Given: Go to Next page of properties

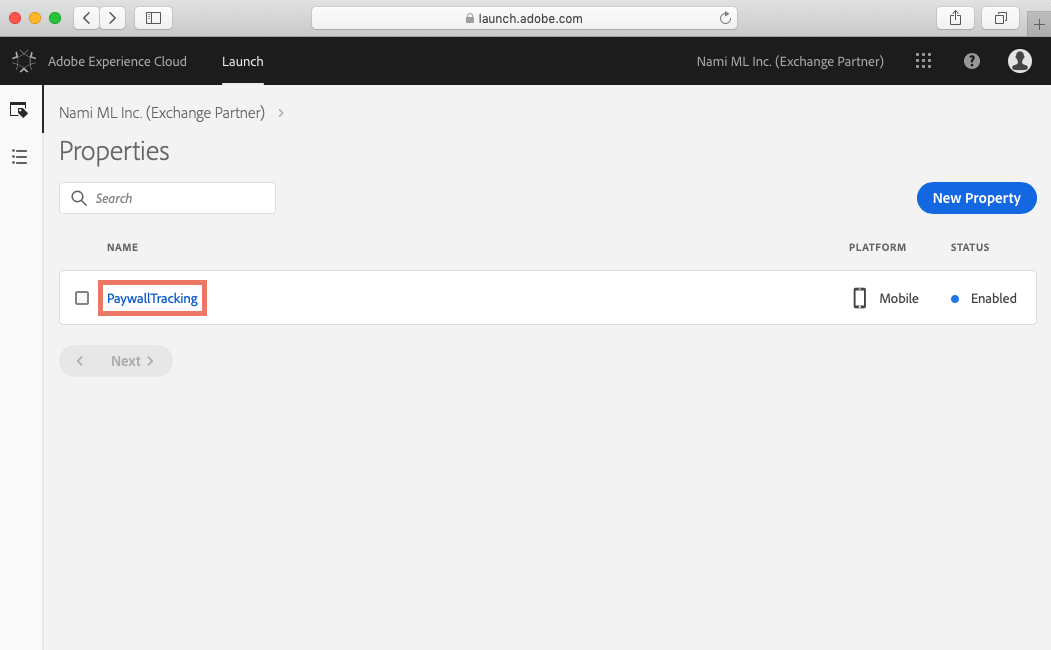Looking at the screenshot, I should (132, 361).
